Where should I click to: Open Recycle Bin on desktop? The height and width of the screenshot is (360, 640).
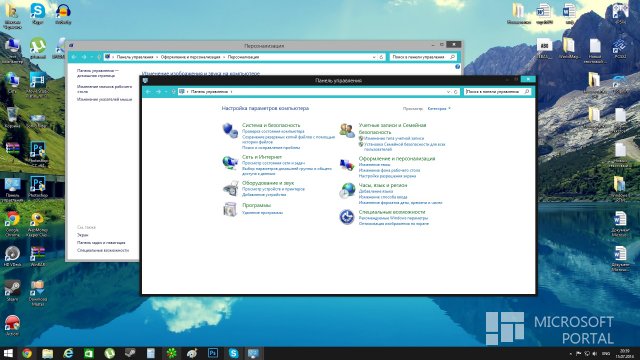[12, 118]
